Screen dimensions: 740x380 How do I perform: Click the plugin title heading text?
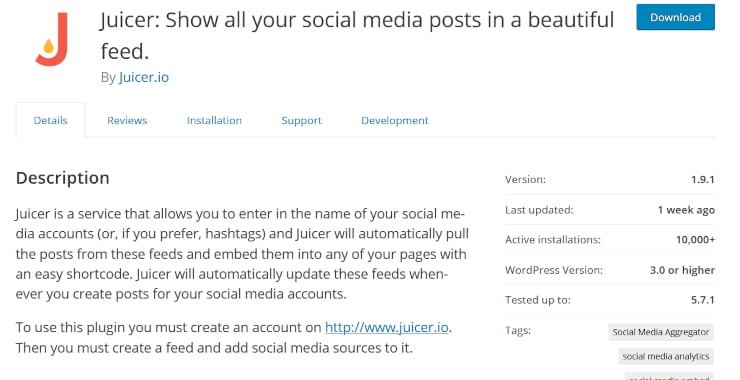[357, 36]
